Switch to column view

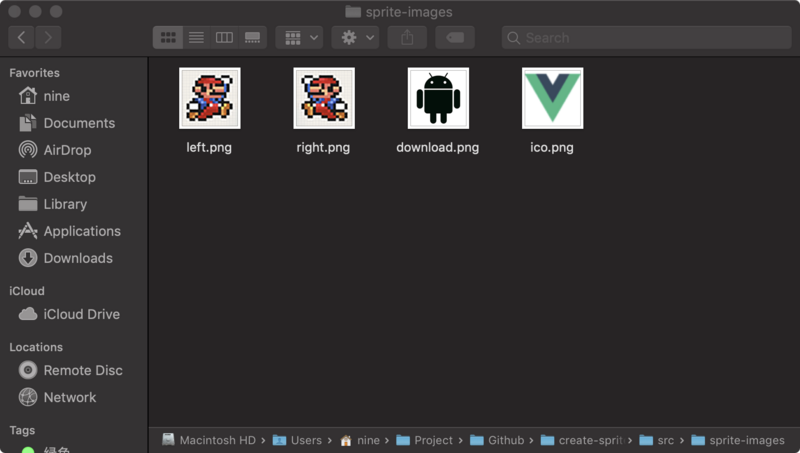pyautogui.click(x=224, y=37)
